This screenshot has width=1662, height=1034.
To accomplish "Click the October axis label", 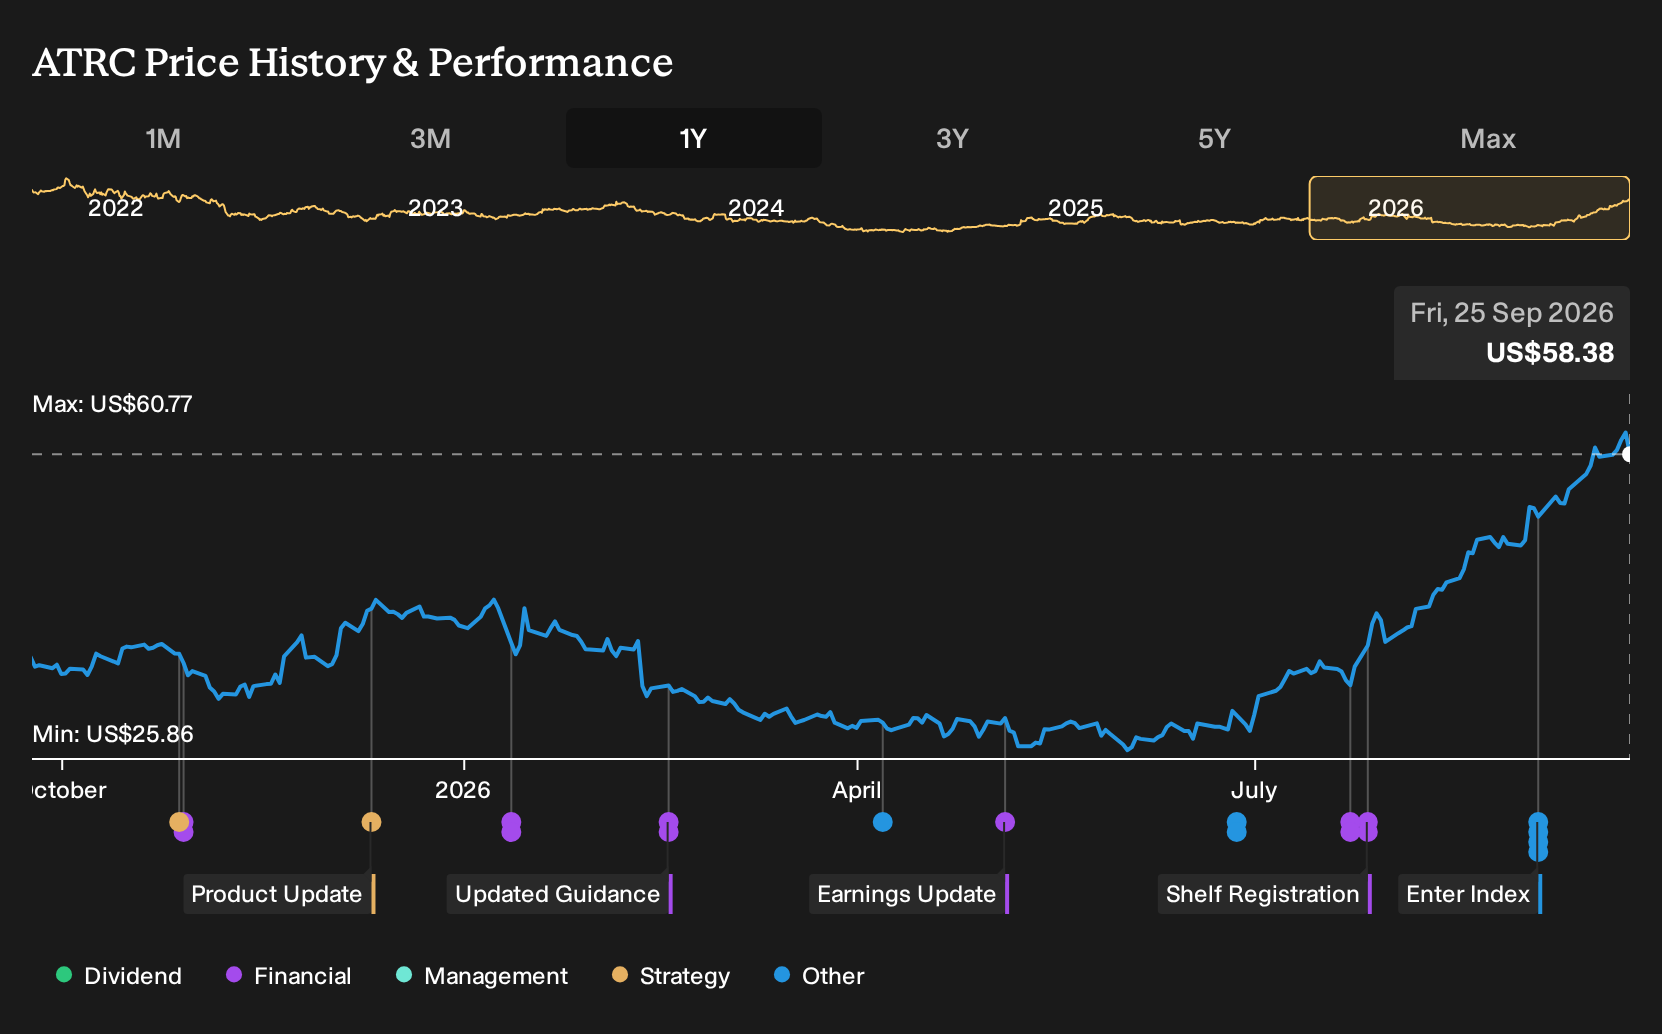I will tap(69, 790).
